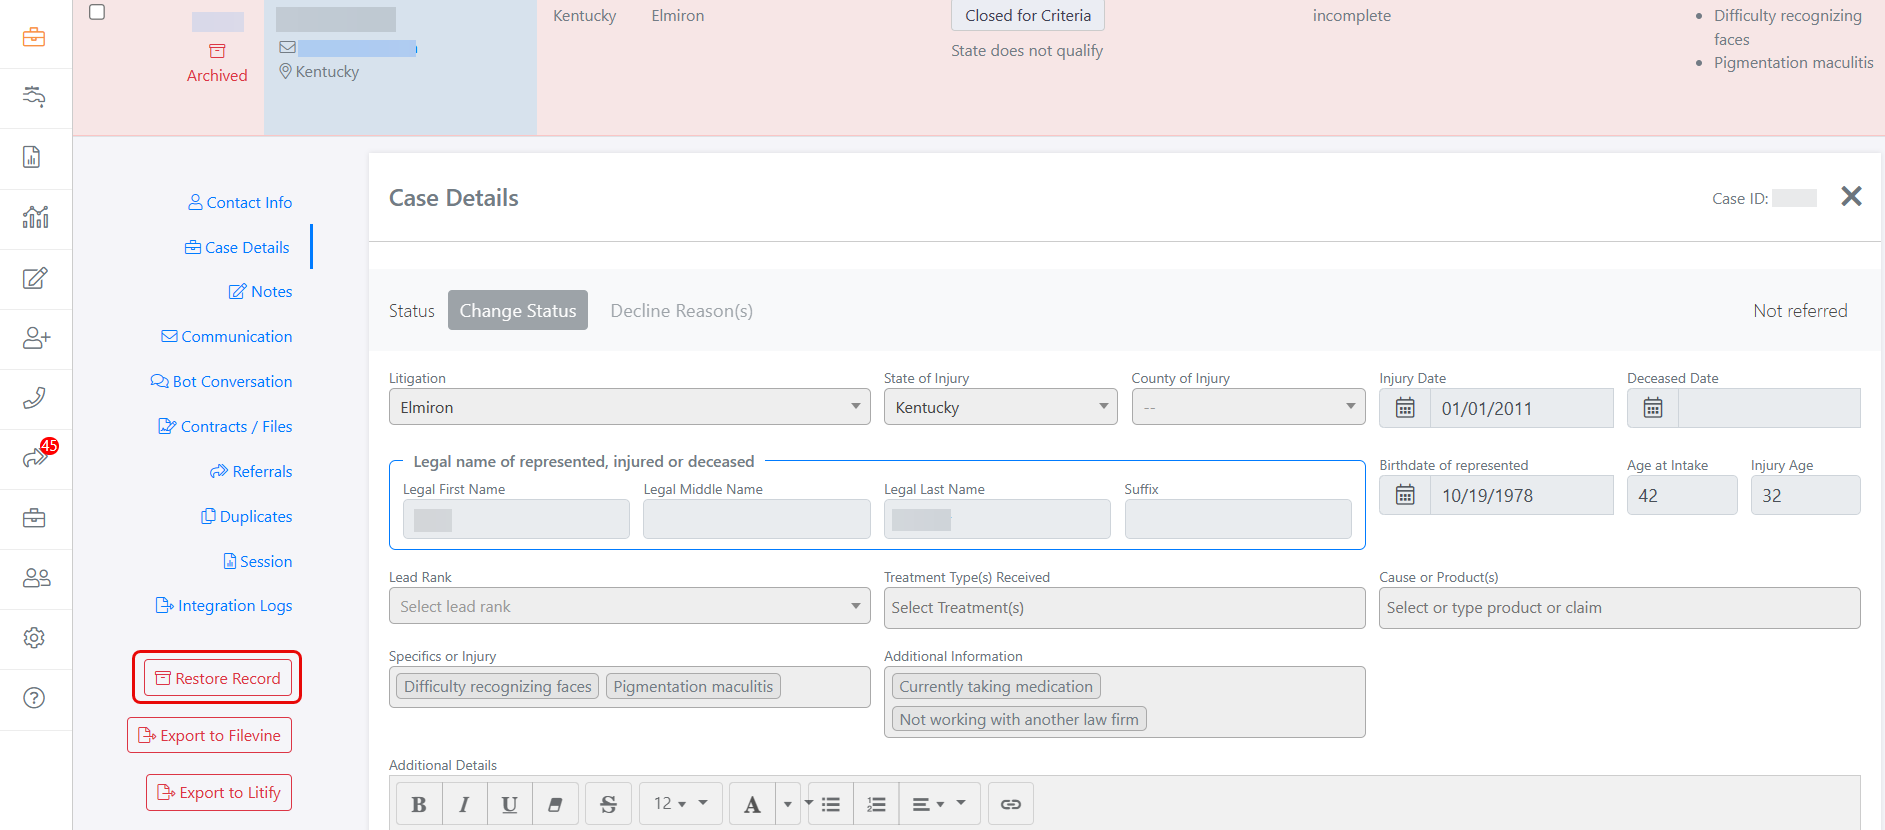Screen dimensions: 1885x830
Task: Open the State of Injury dropdown
Action: pos(1000,407)
